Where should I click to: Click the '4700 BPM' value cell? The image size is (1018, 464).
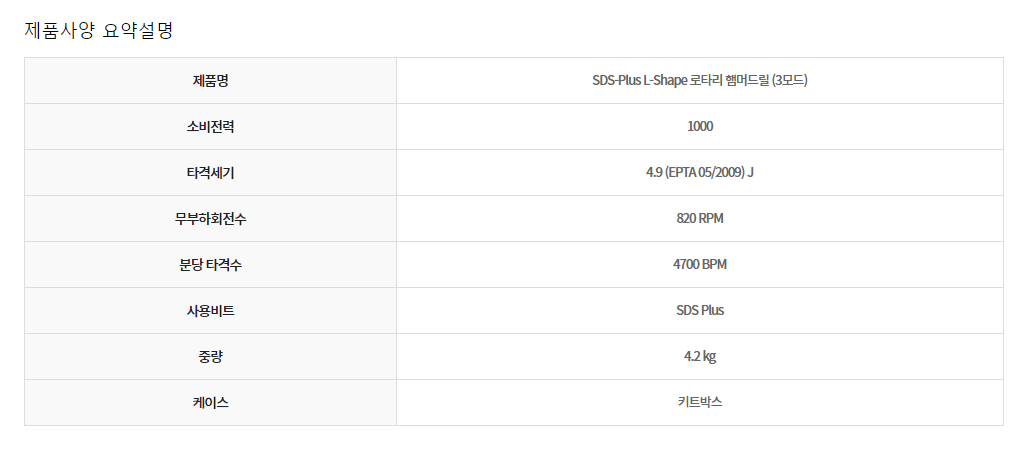pos(700,265)
